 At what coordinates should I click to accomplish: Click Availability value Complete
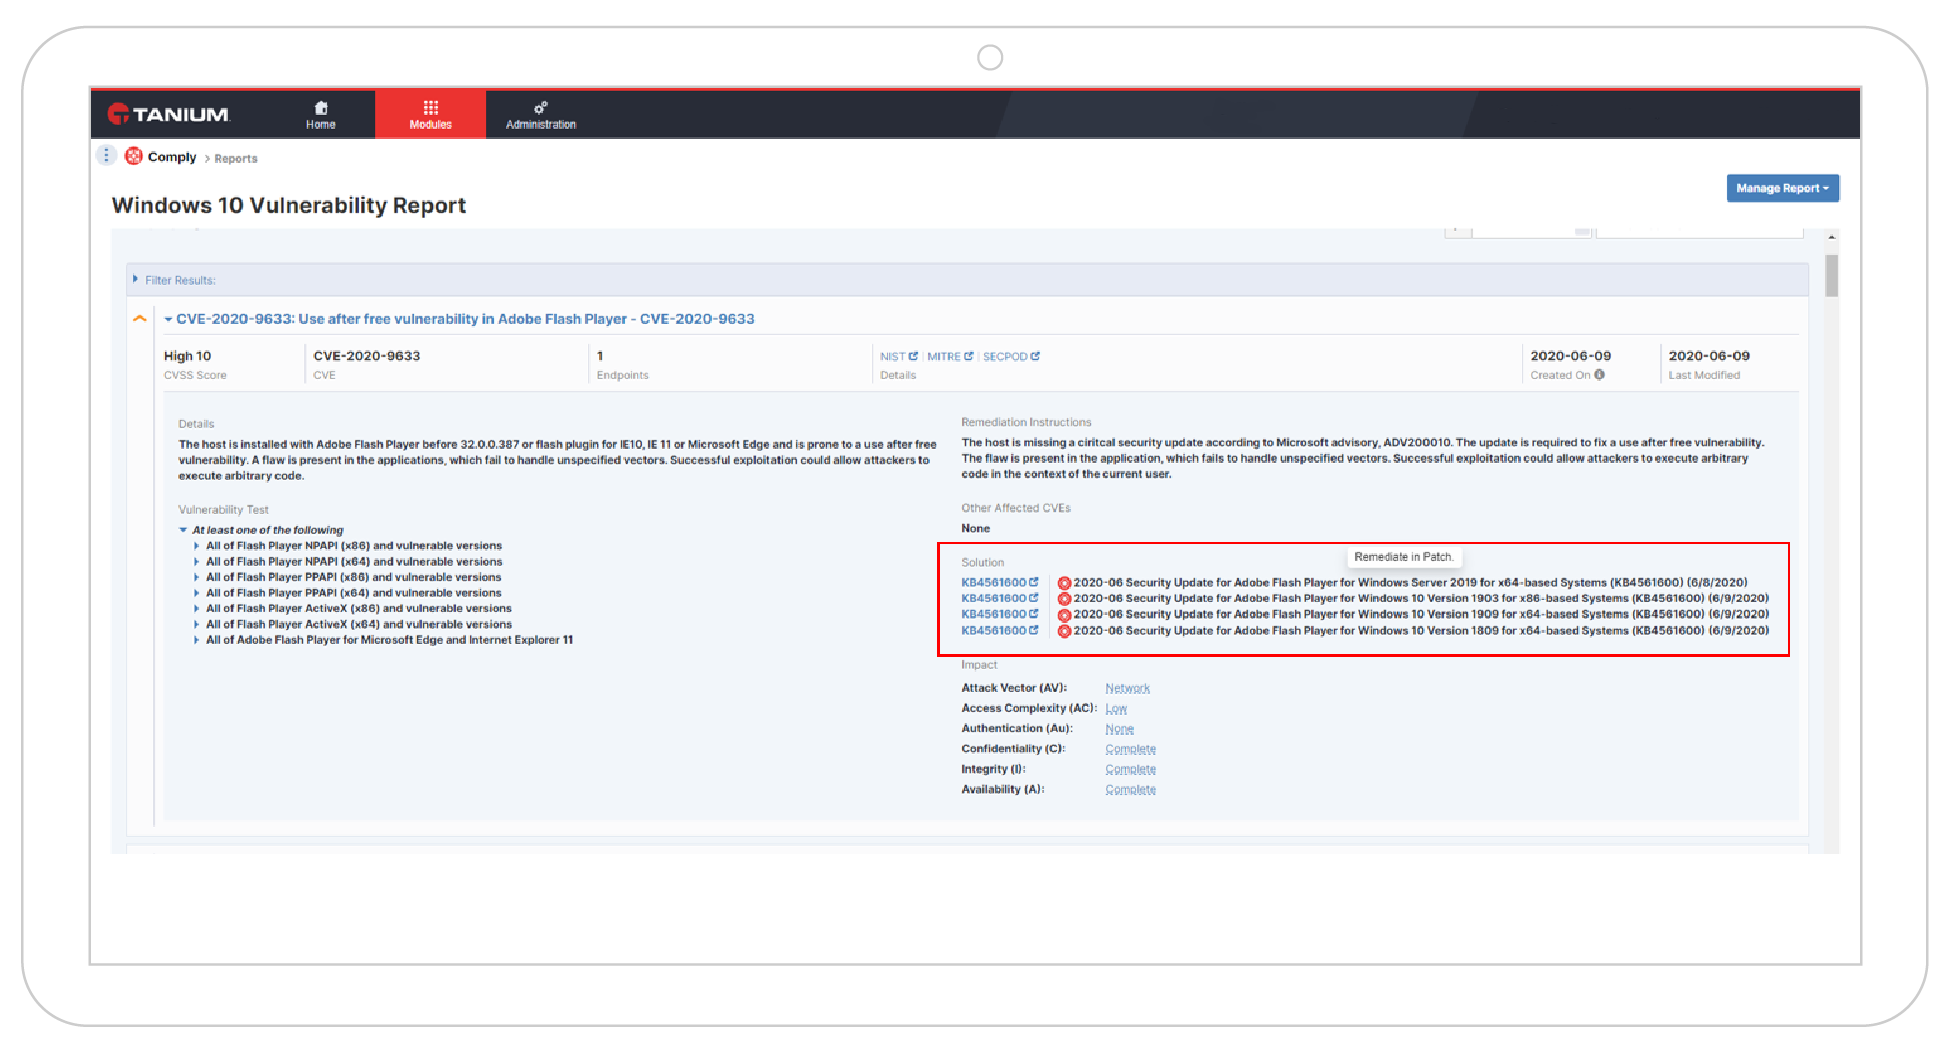point(1130,789)
